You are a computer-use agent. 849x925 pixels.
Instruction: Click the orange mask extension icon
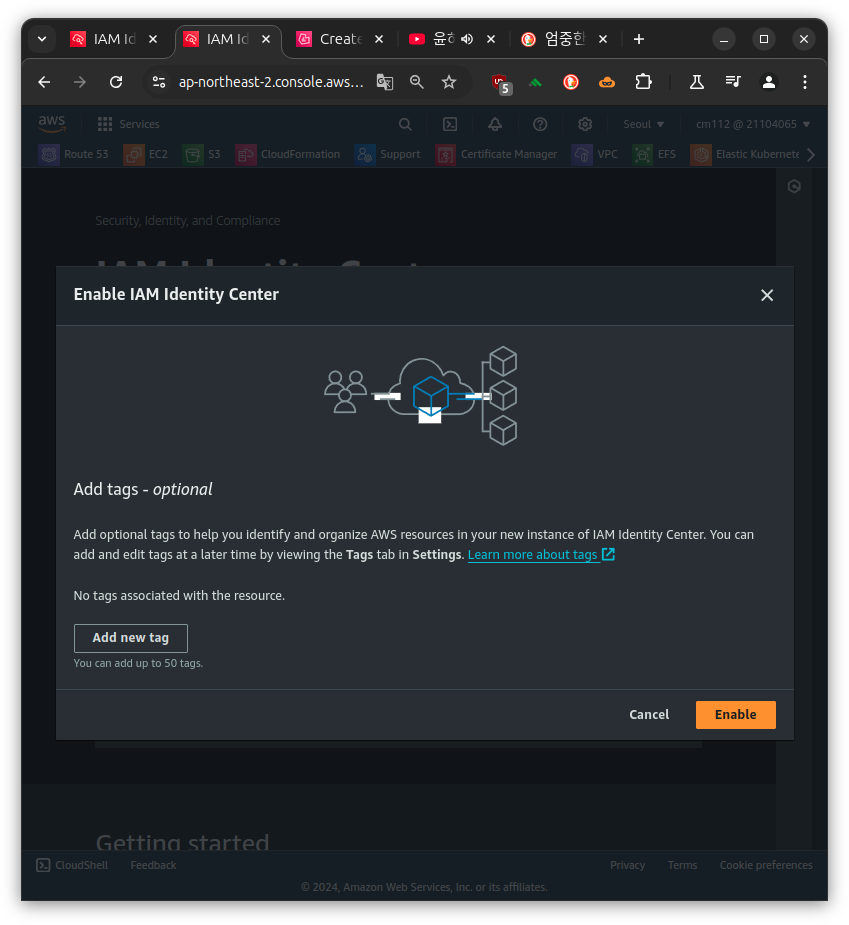[x=607, y=83]
